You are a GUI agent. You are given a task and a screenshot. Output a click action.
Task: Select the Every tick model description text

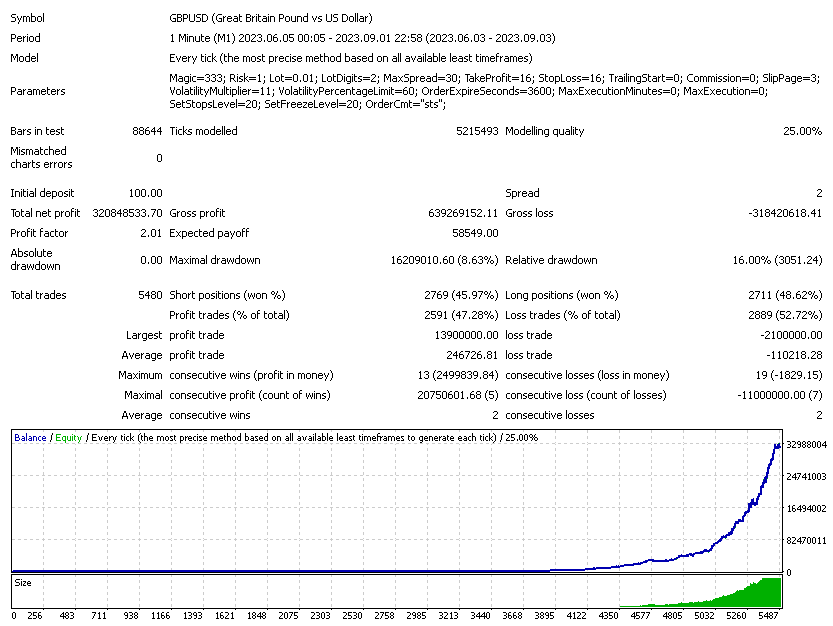click(351, 58)
